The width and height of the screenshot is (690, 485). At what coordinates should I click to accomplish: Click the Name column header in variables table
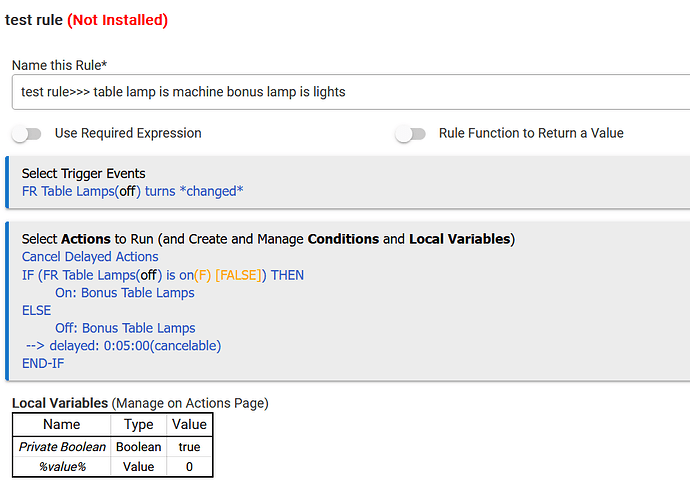pos(61,425)
